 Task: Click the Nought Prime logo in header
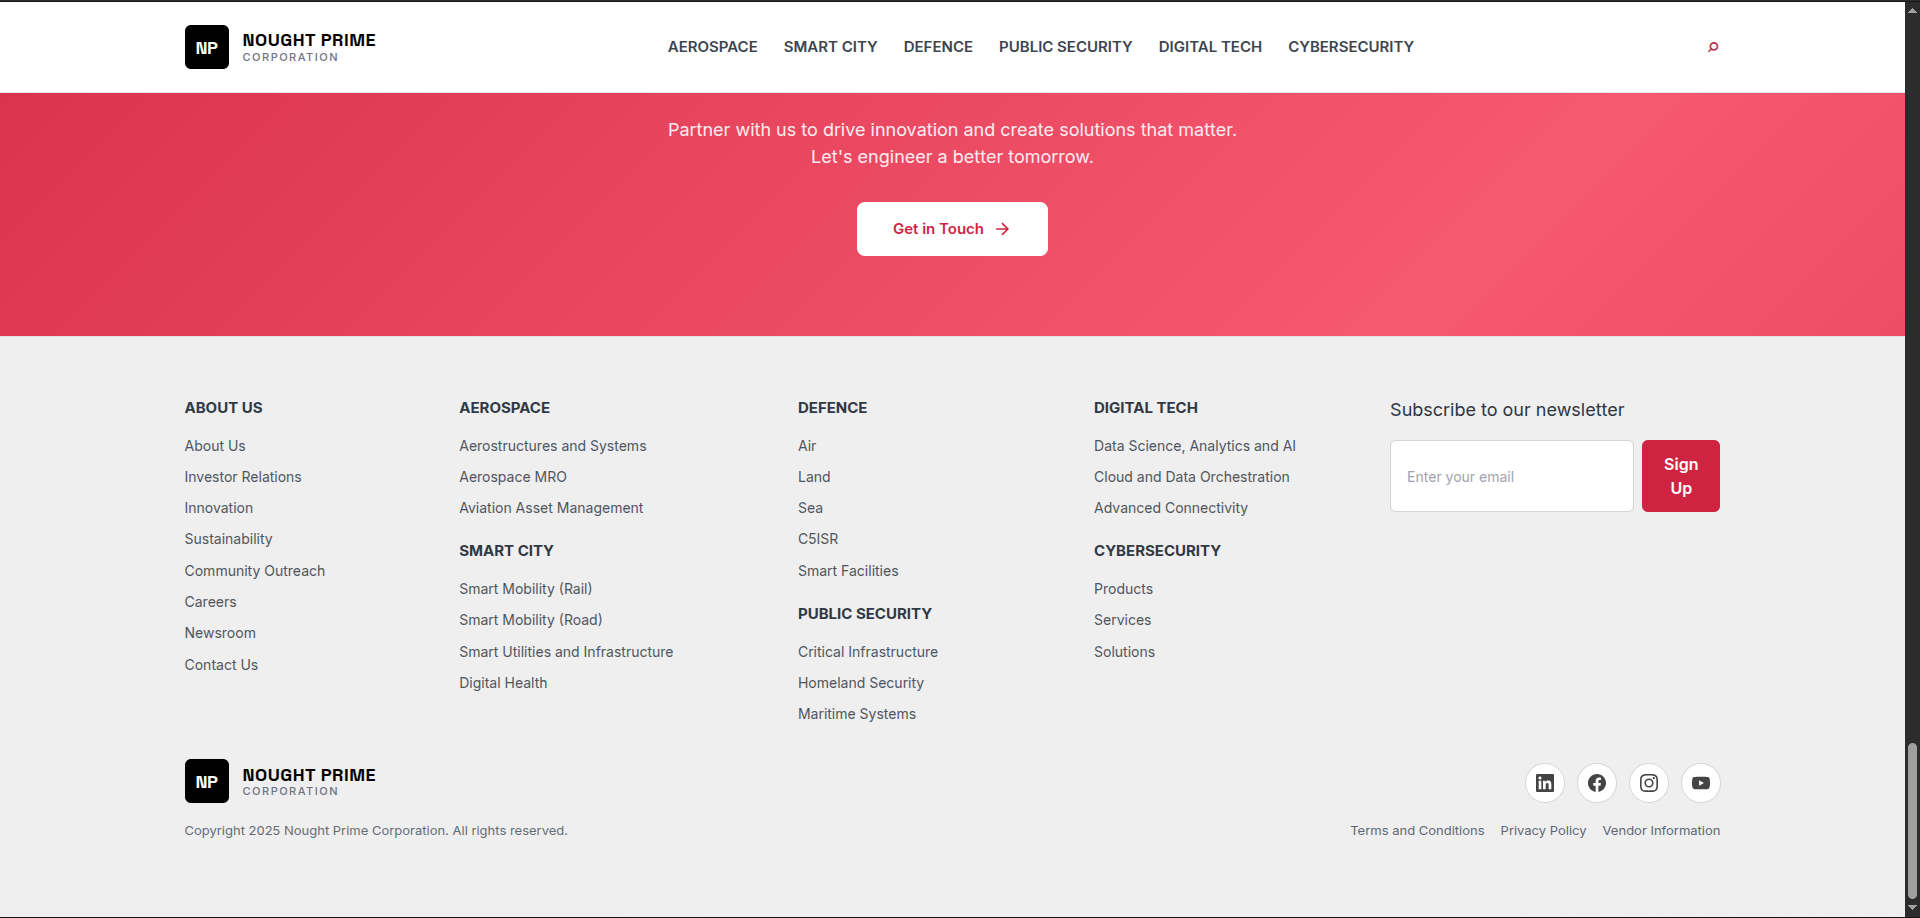280,47
